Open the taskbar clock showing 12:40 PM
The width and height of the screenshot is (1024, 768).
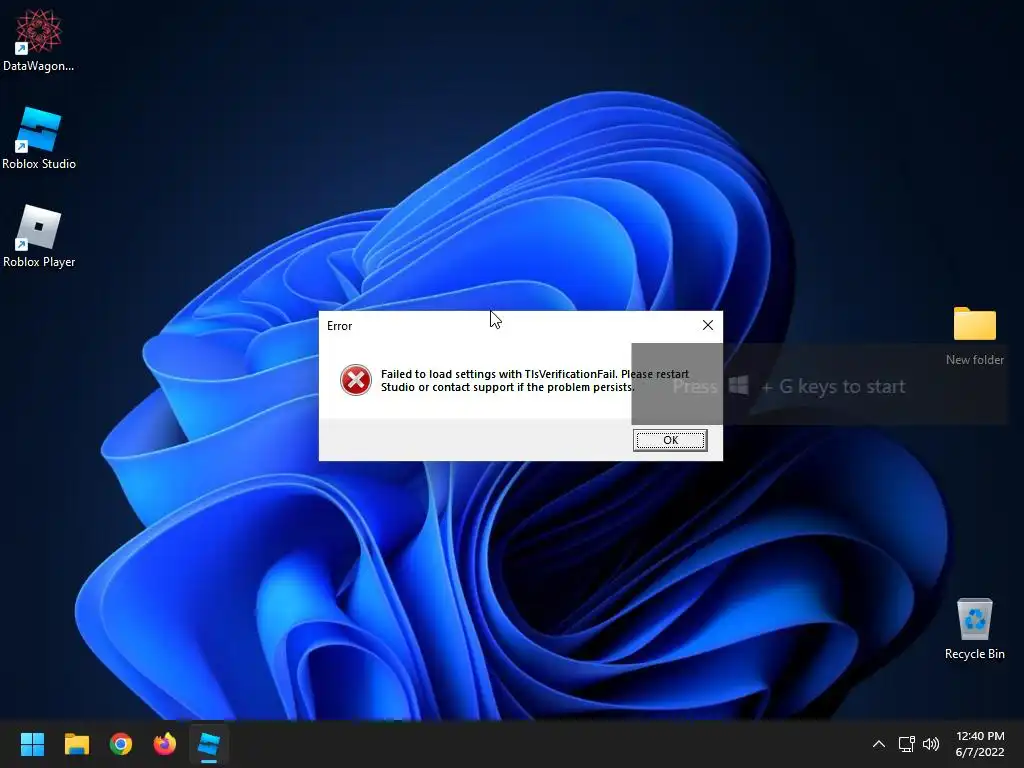click(x=980, y=744)
